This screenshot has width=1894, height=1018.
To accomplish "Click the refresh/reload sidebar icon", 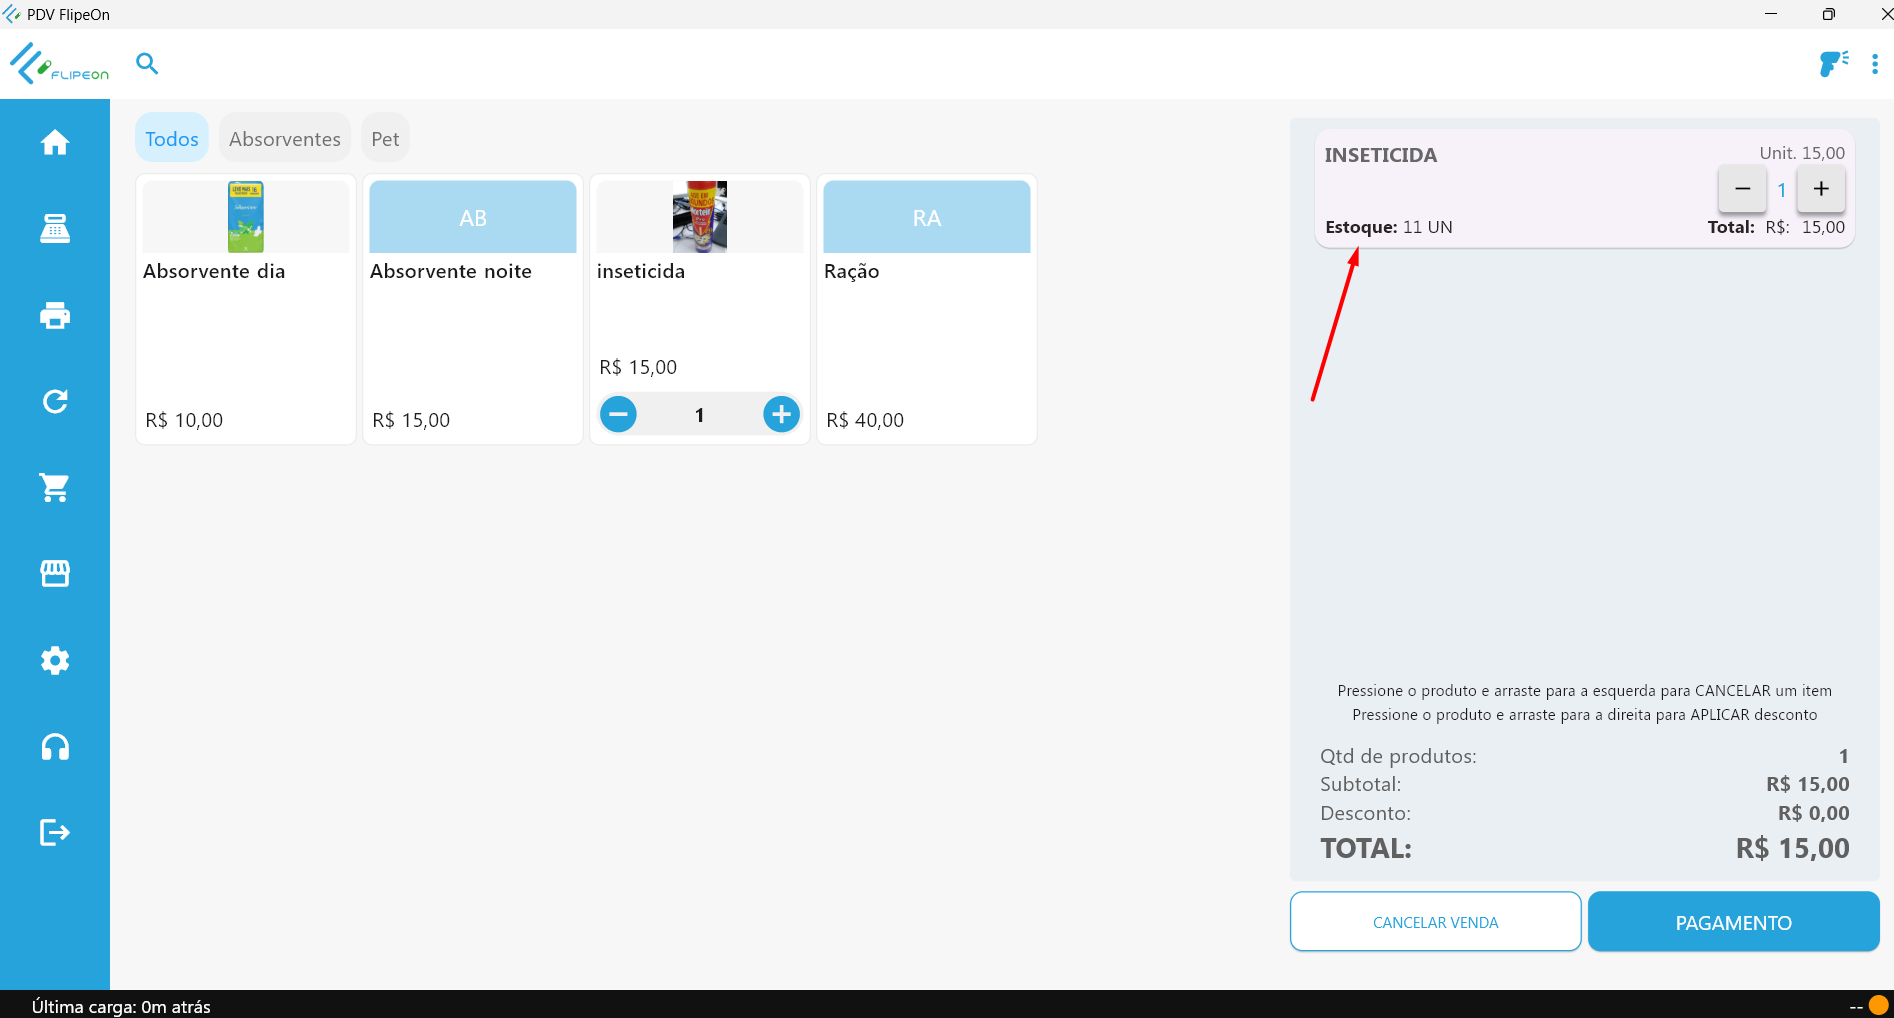I will pyautogui.click(x=55, y=402).
